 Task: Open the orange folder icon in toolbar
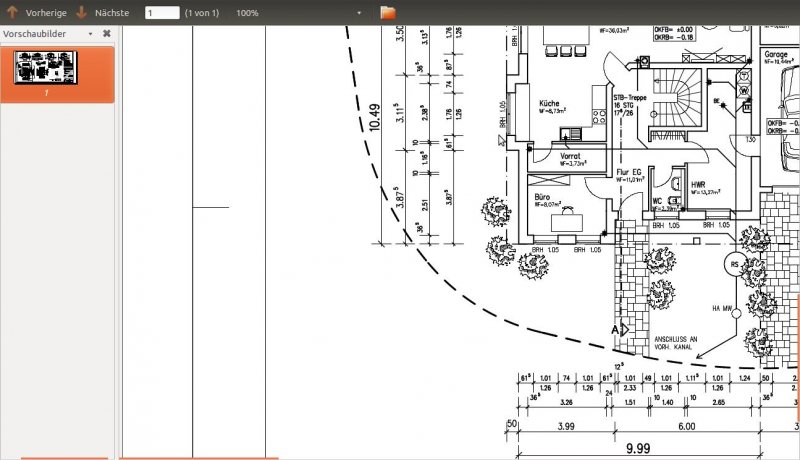(x=388, y=13)
